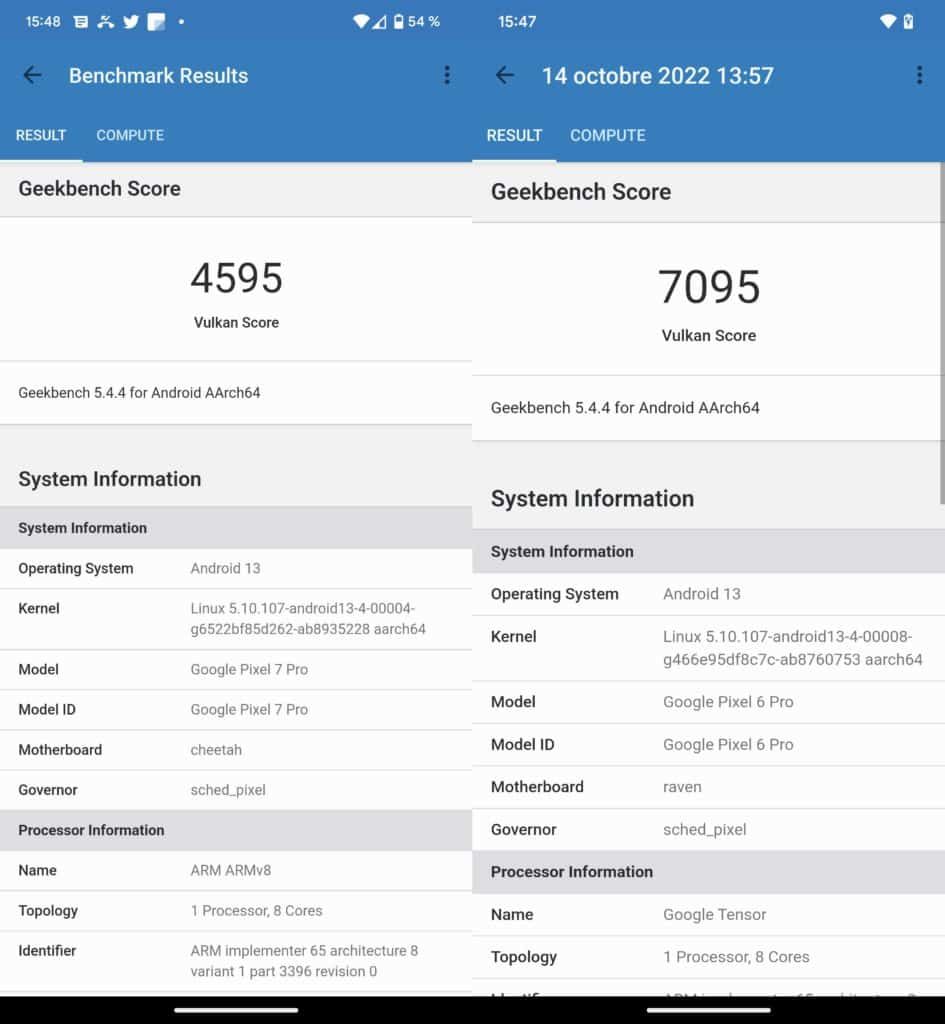
Task: Tap "sched_pixel" governor value below cheetah
Action: (x=228, y=790)
